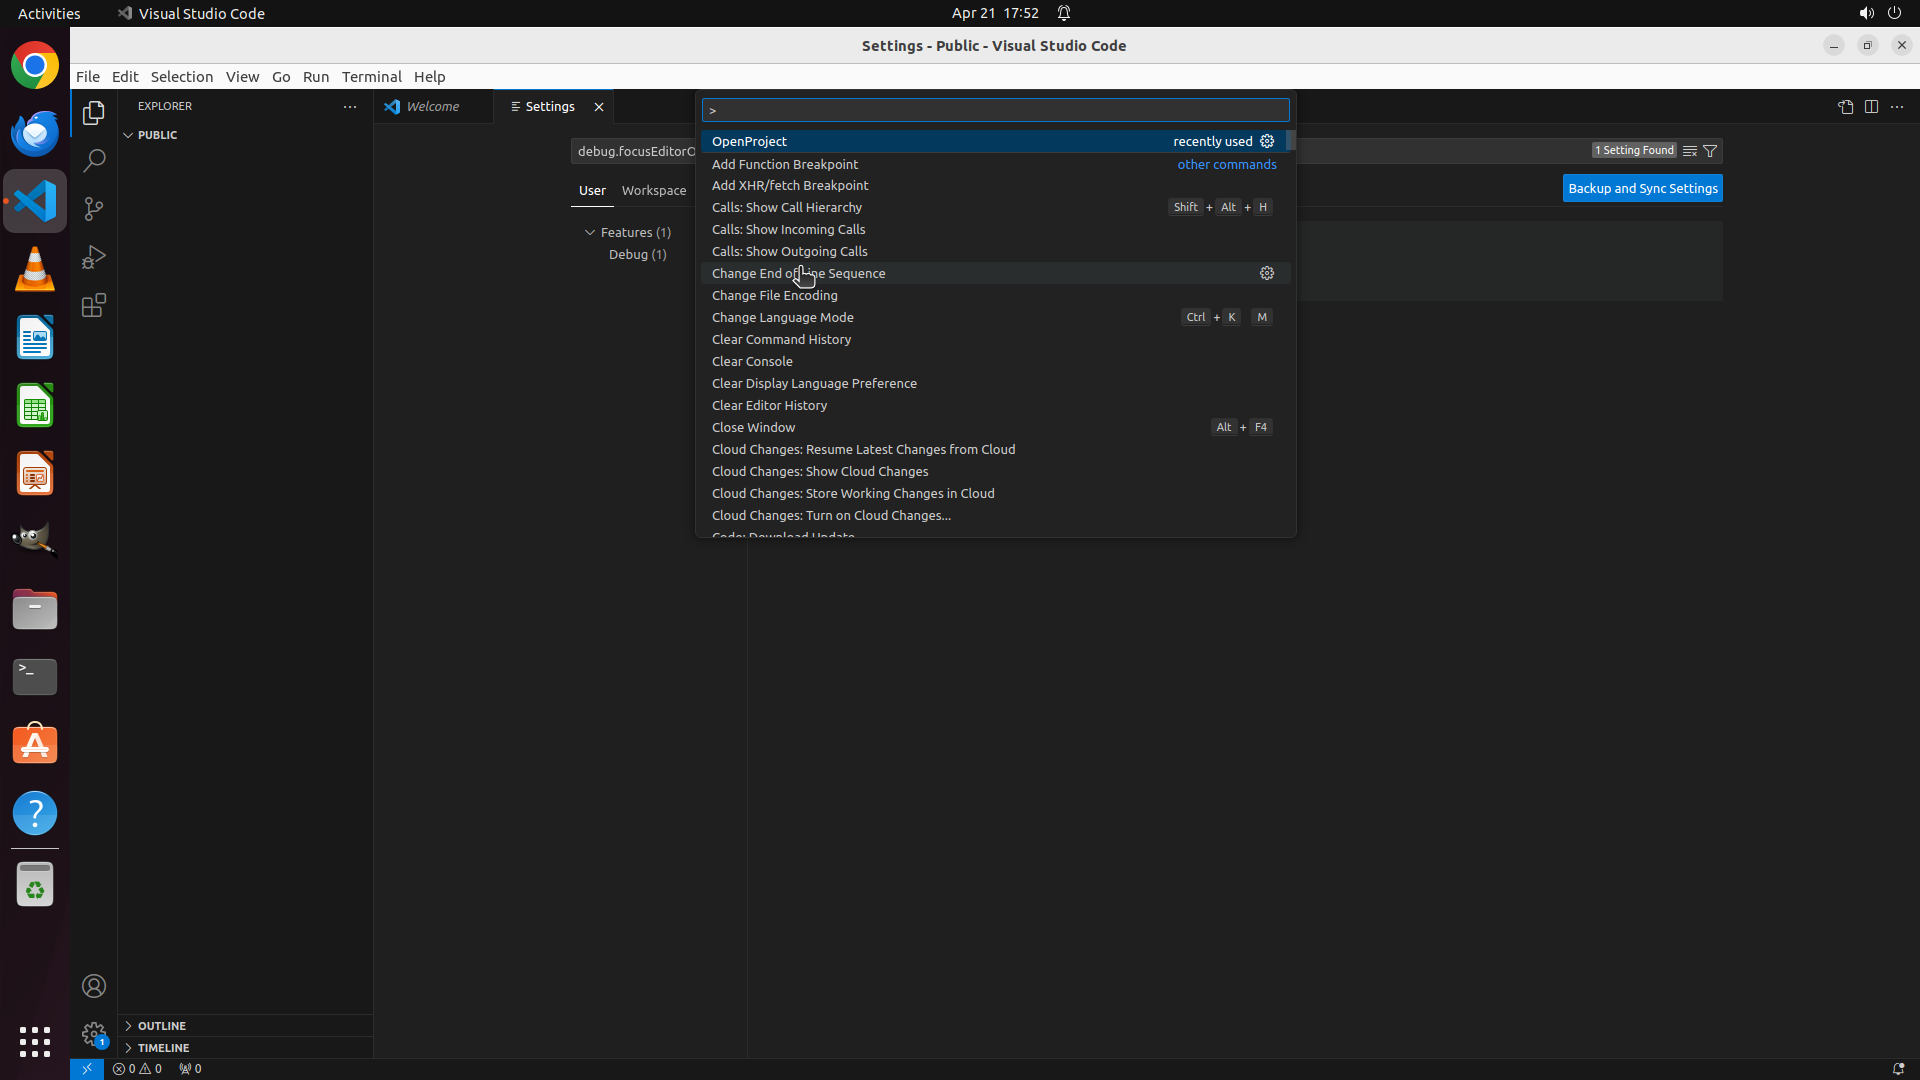Configure keybinding gear for OpenProject command
This screenshot has height=1080, width=1920.
point(1267,141)
